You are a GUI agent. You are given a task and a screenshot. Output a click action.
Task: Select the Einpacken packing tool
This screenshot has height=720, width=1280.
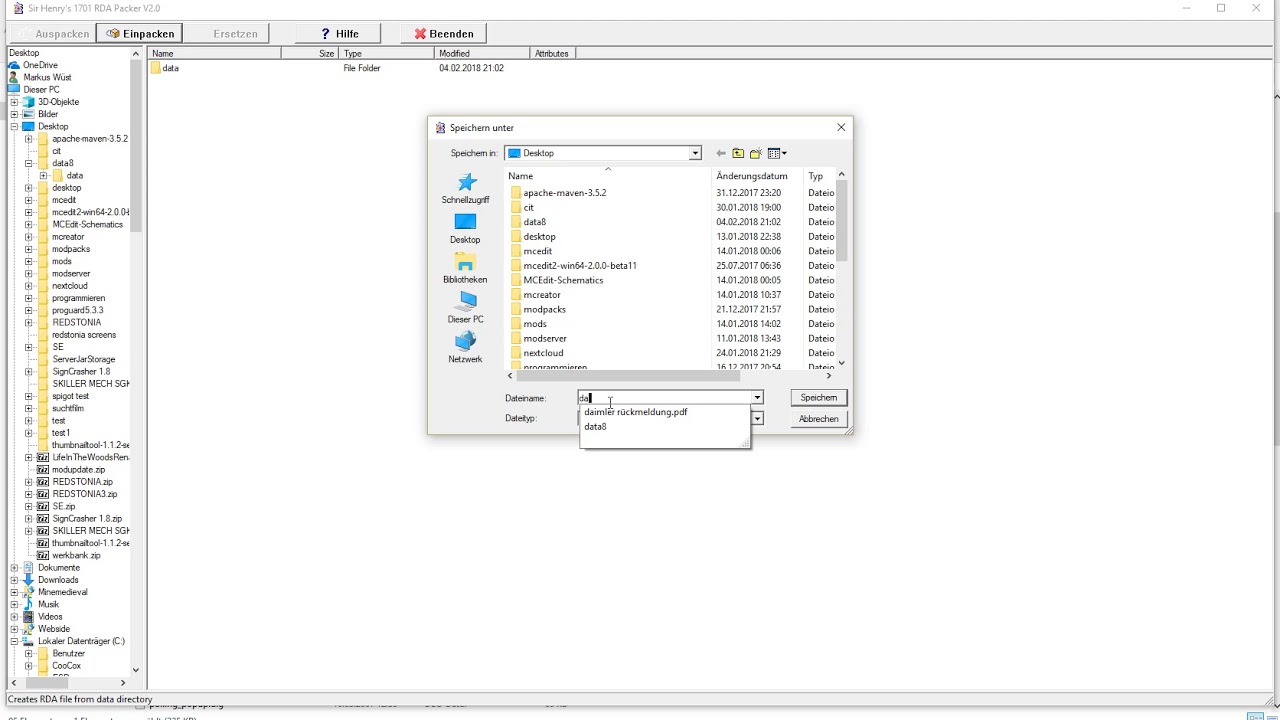point(139,33)
